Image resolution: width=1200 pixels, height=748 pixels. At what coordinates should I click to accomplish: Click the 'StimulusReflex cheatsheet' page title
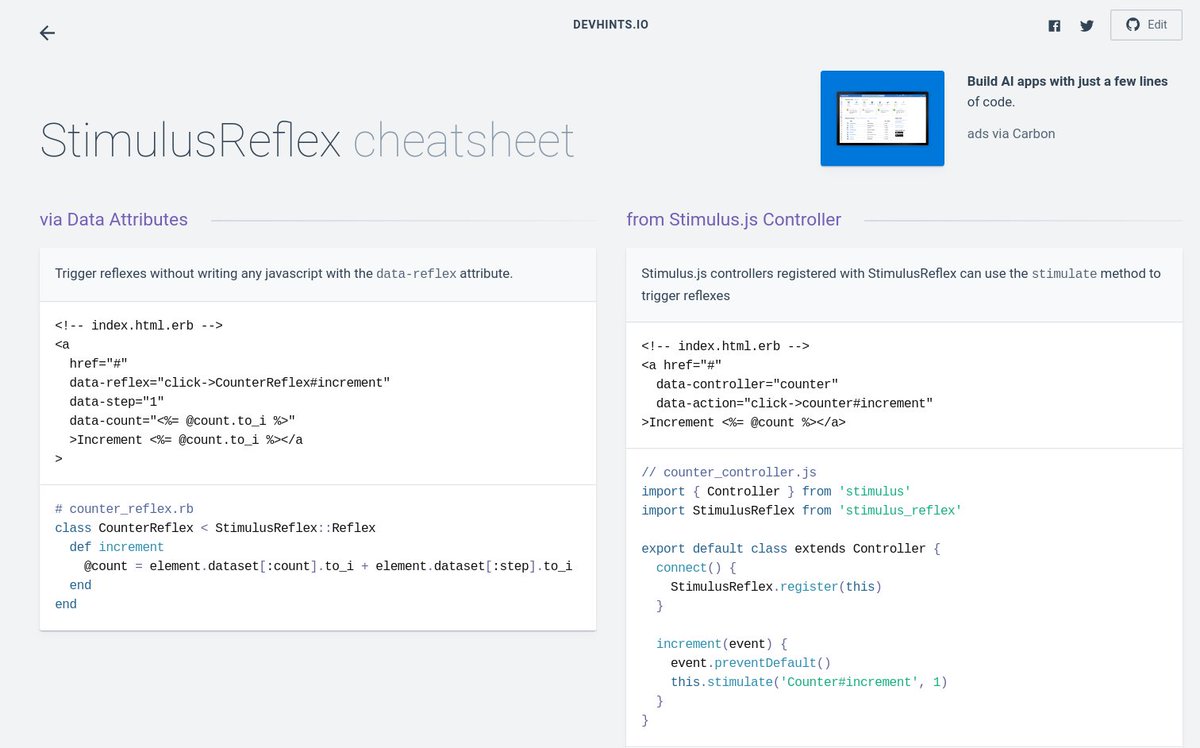click(x=307, y=141)
